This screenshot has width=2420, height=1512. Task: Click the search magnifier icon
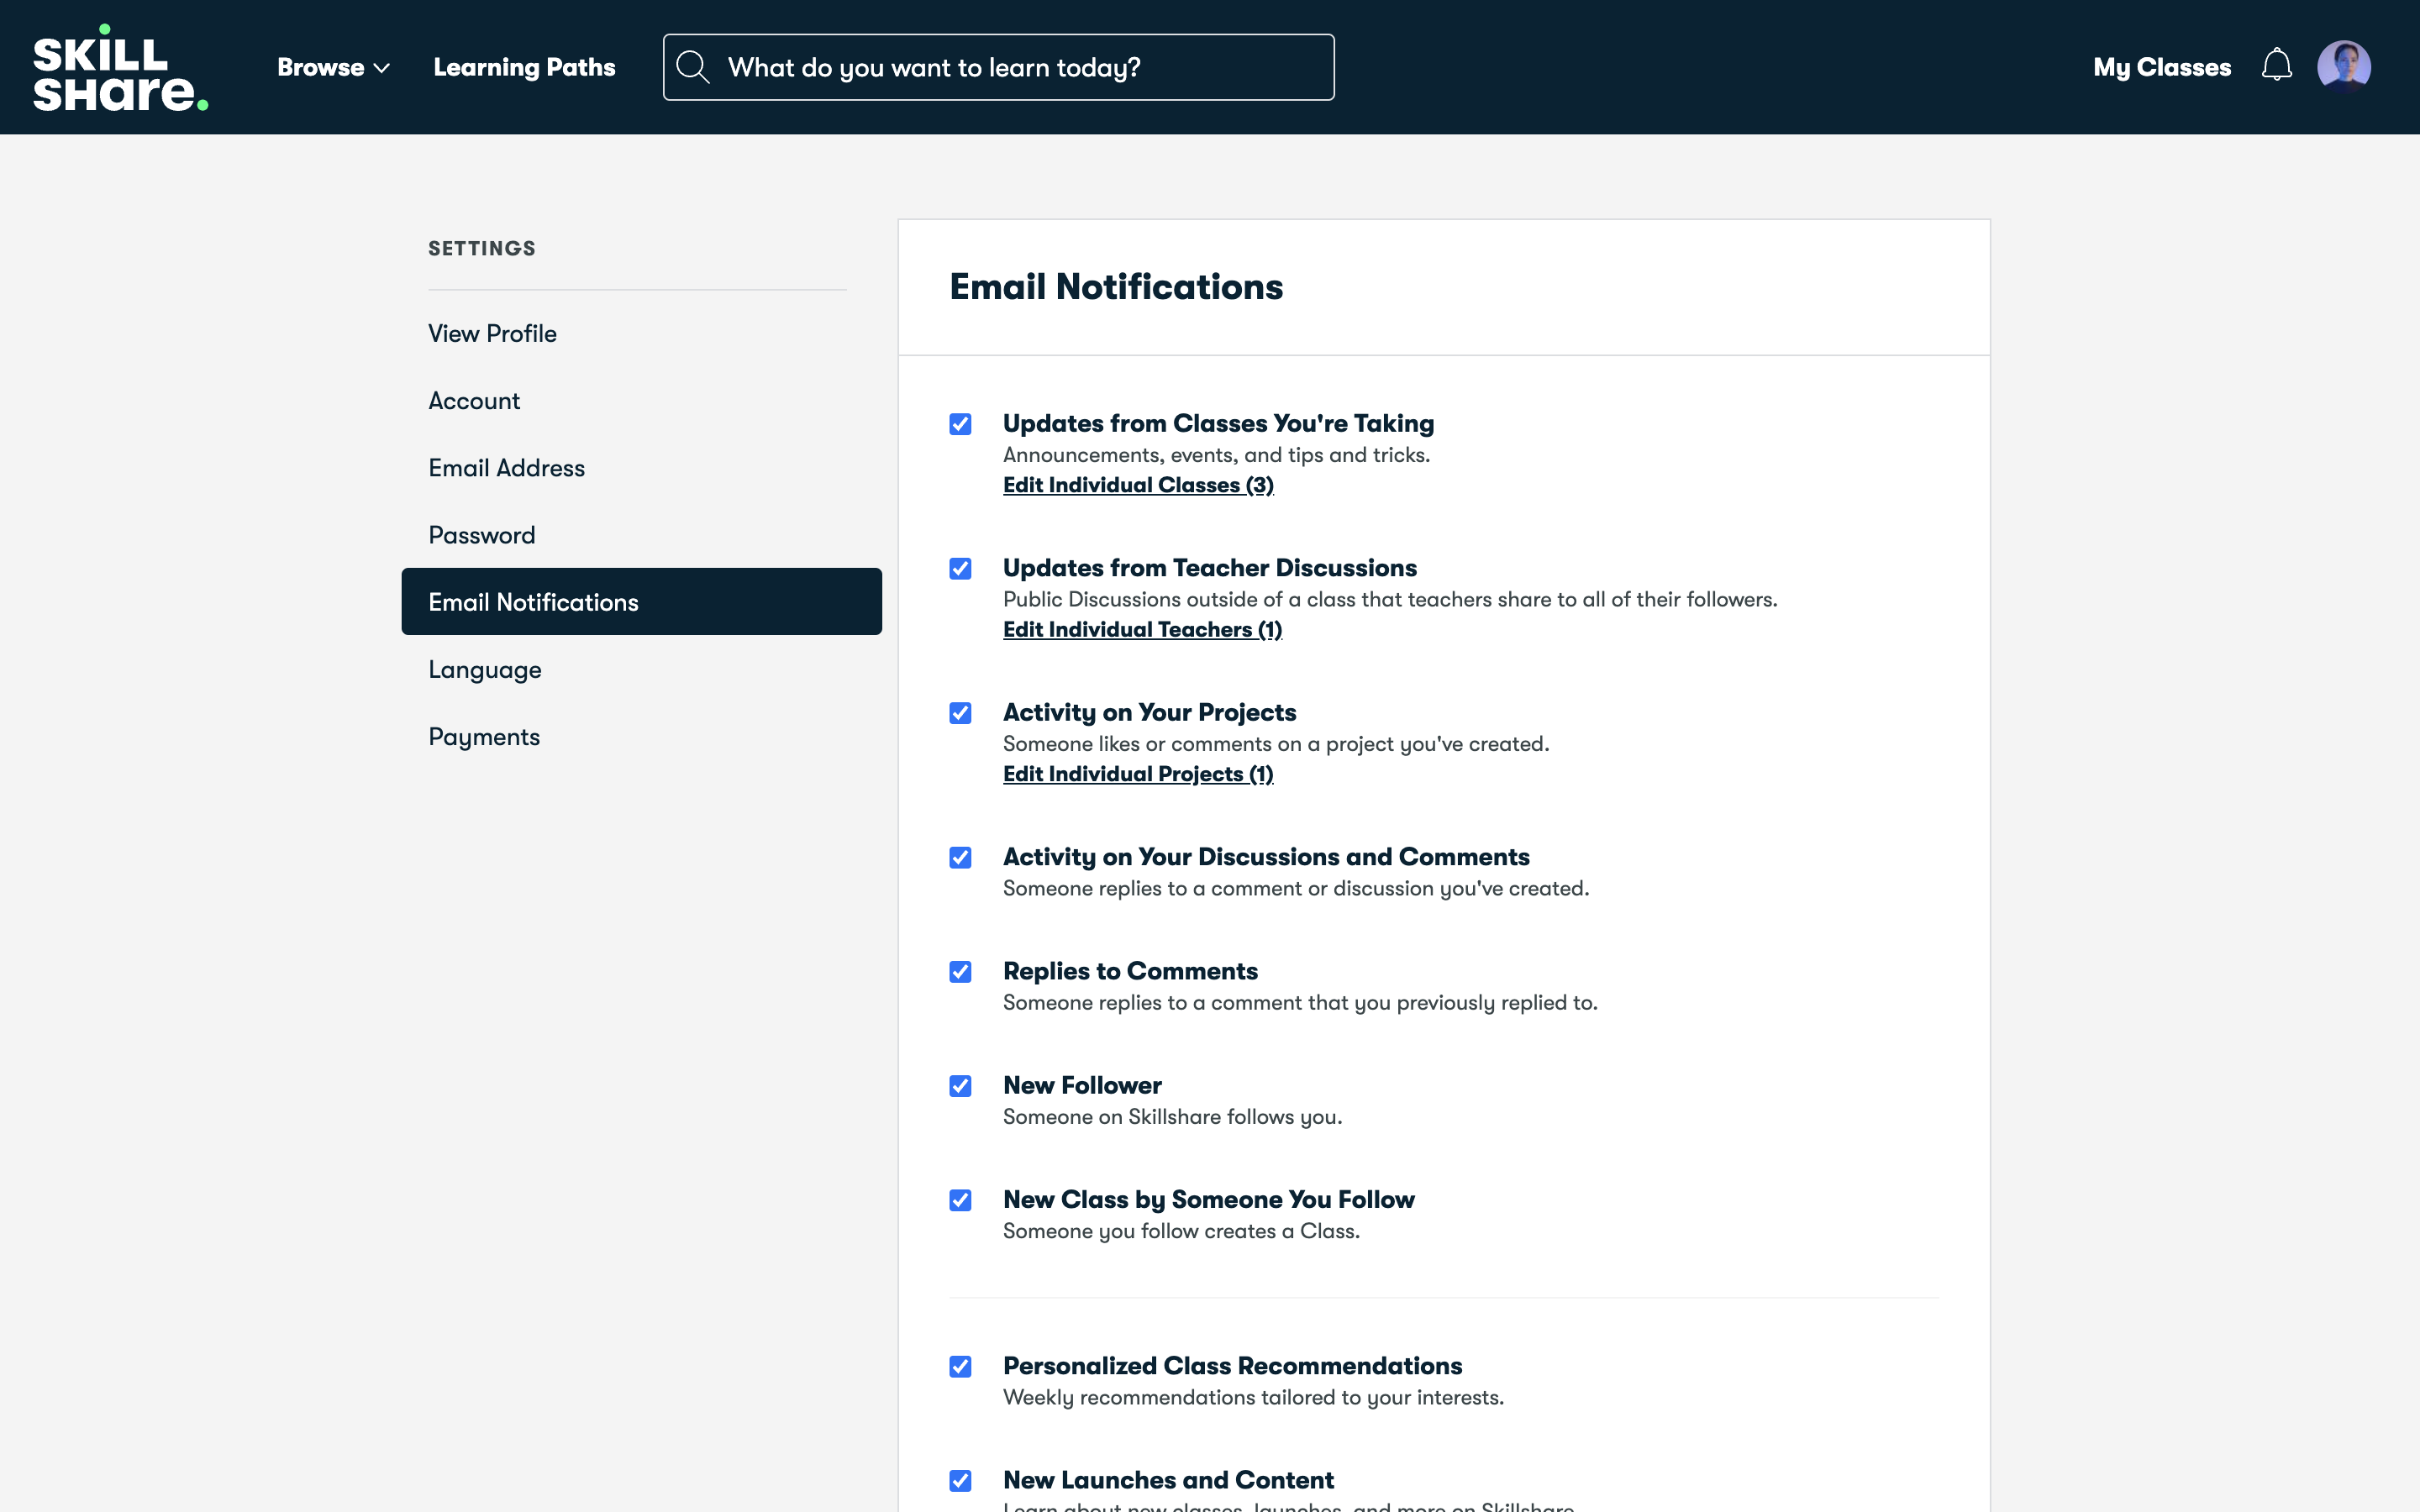(x=692, y=67)
